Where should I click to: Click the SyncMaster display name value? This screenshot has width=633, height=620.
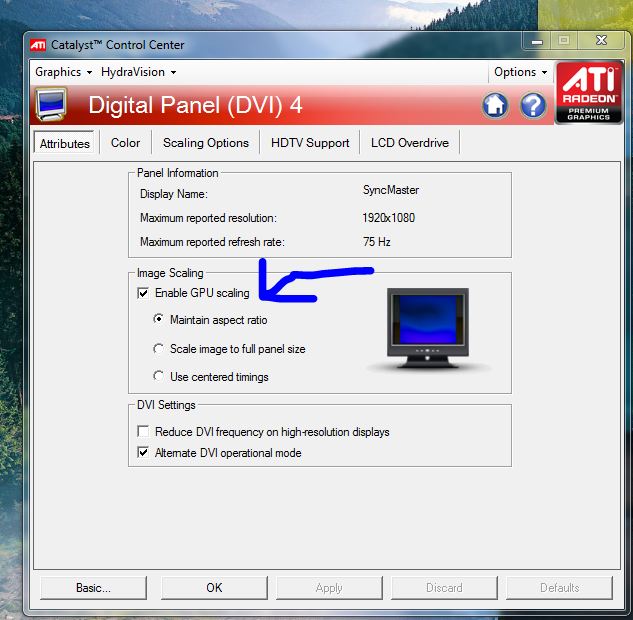pyautogui.click(x=390, y=190)
